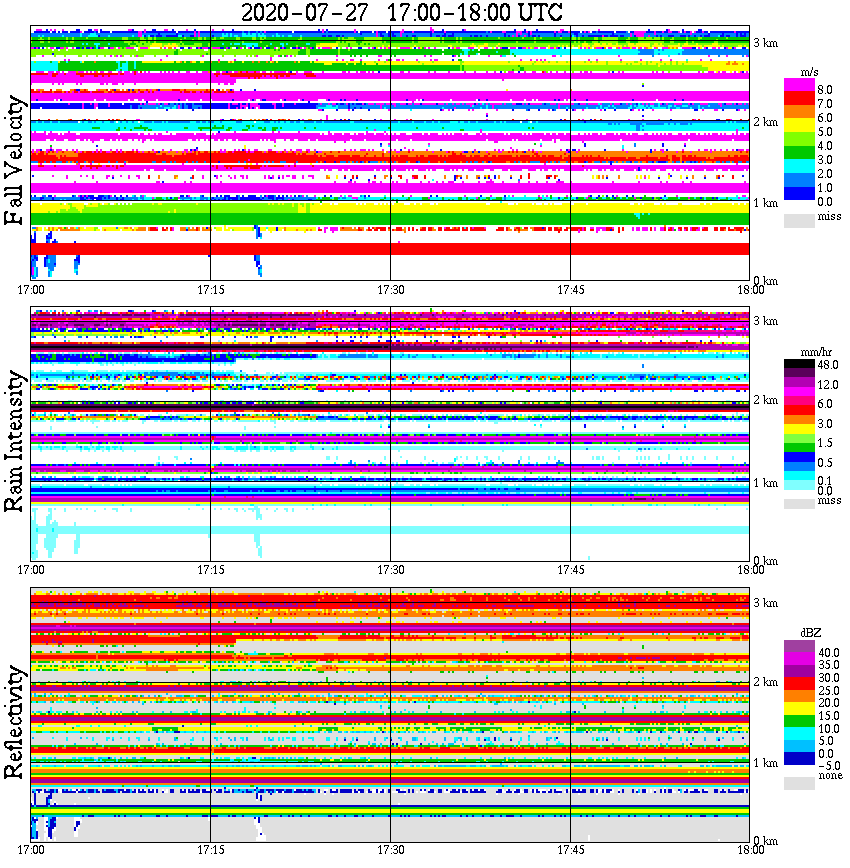Click the 'none' label in the dBZ legend

(x=831, y=776)
